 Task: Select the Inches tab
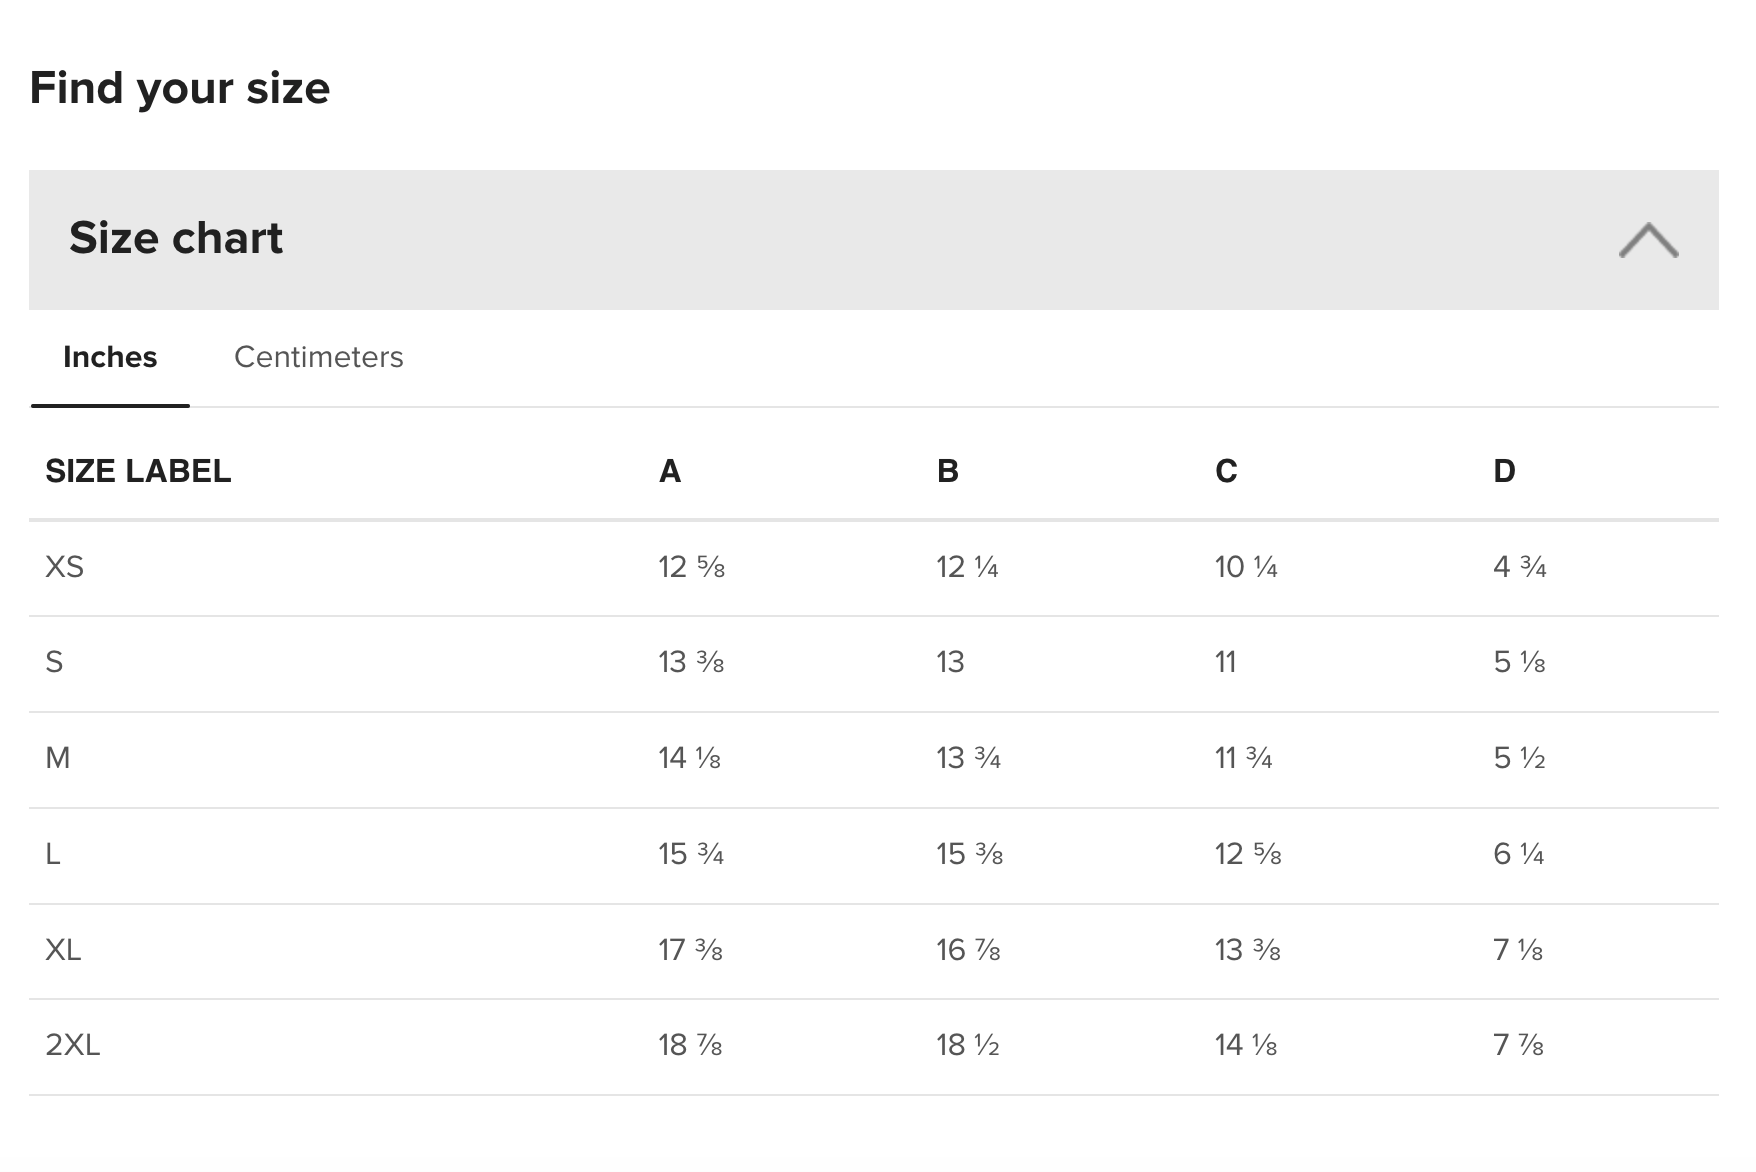click(110, 357)
